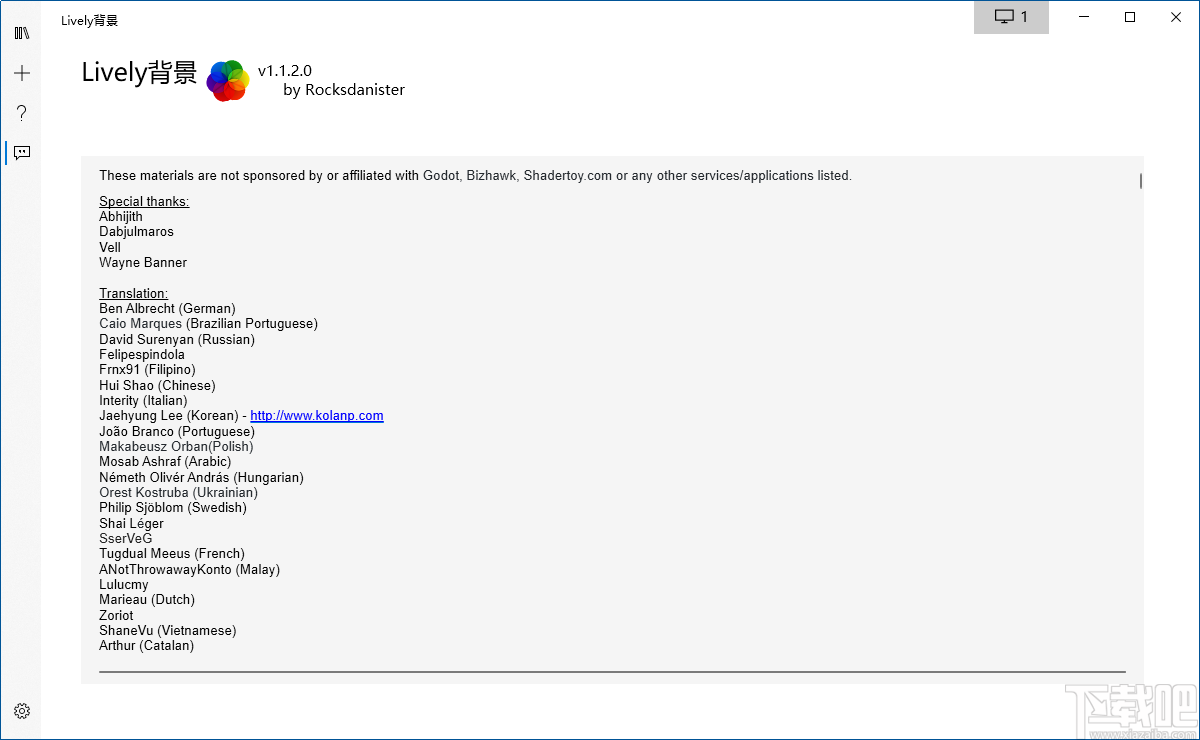1200x740 pixels.
Task: Minimize the Lively window
Action: click(x=1084, y=17)
